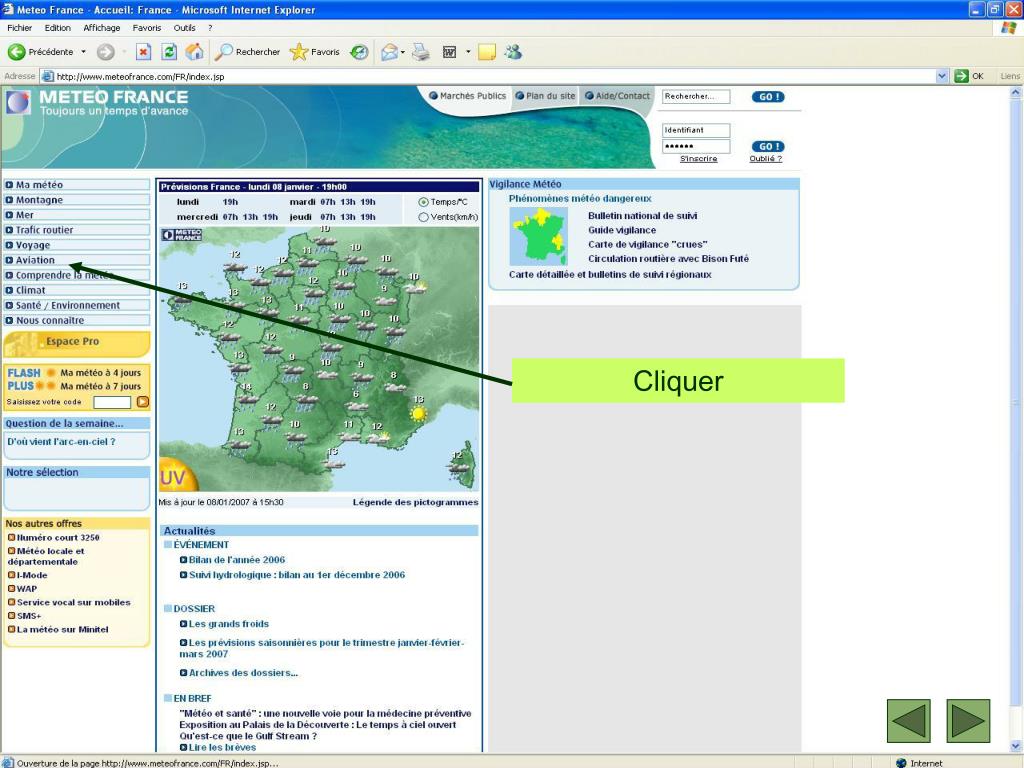Print the page using printer icon

pyautogui.click(x=421, y=52)
